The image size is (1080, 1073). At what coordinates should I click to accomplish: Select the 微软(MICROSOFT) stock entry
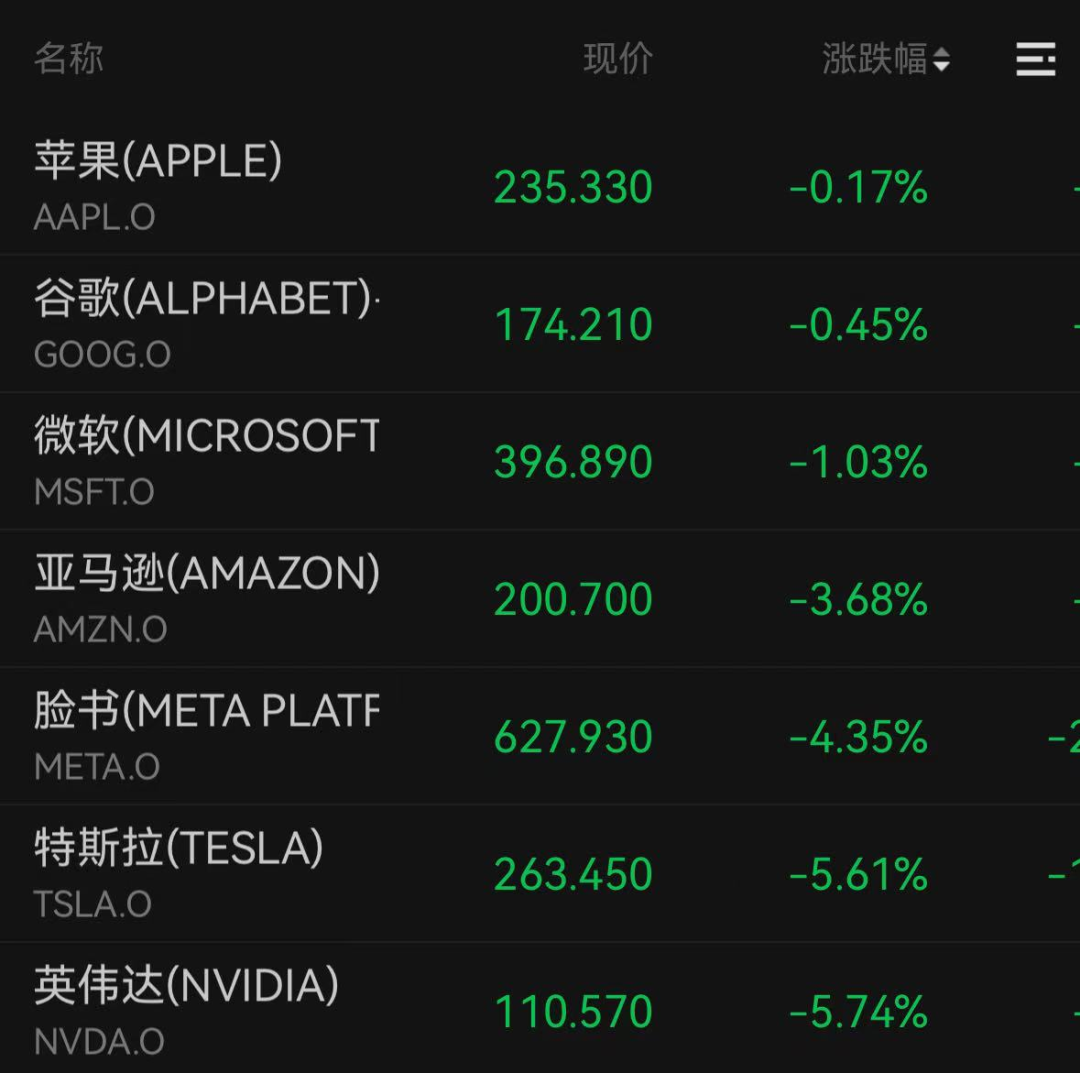206,436
